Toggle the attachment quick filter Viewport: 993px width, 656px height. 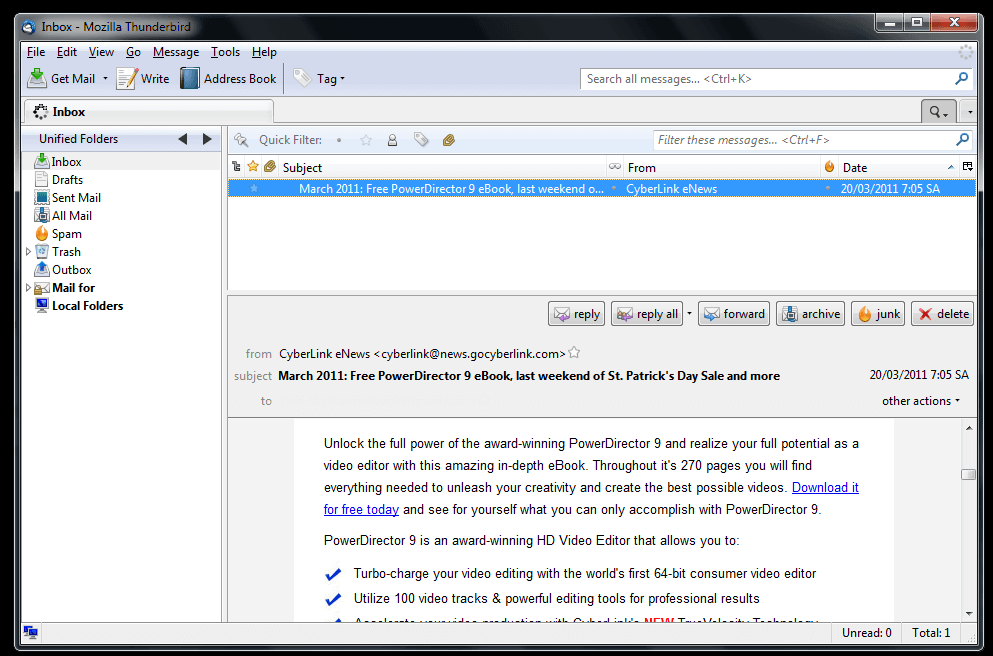coord(449,140)
